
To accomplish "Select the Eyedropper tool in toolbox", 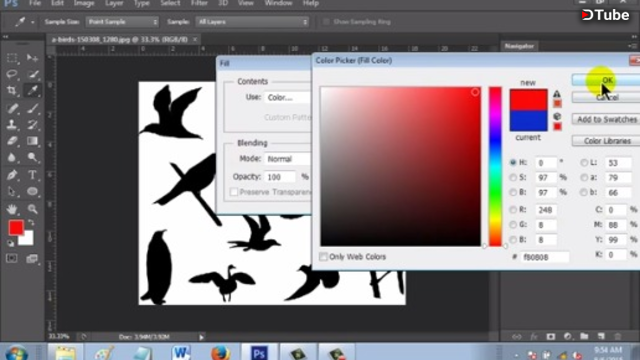I will point(32,90).
